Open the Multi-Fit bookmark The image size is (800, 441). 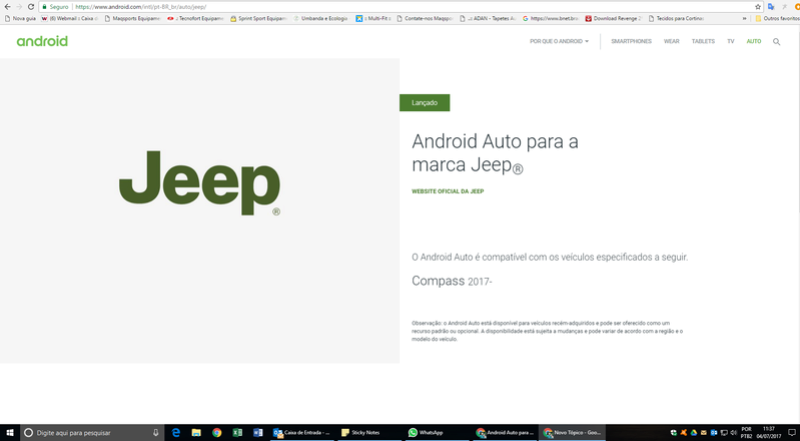(373, 18)
